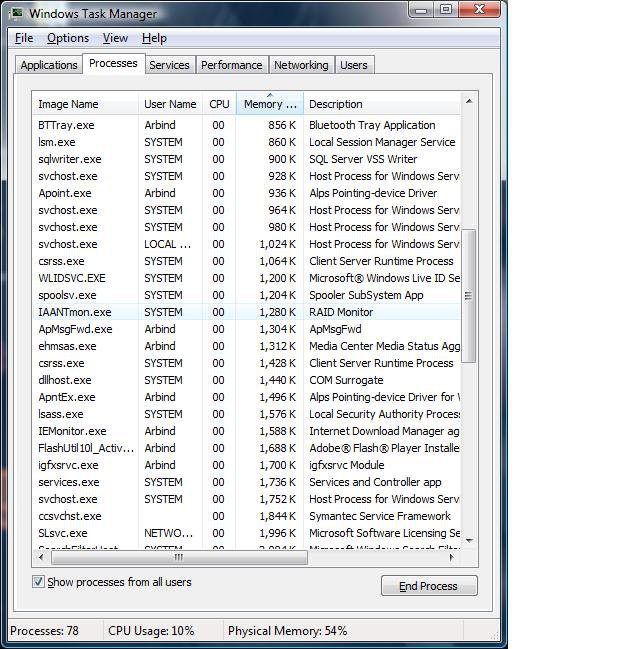Click the vertical scrollbar up arrow
Image resolution: width=640 pixels, height=649 pixels.
[469, 101]
